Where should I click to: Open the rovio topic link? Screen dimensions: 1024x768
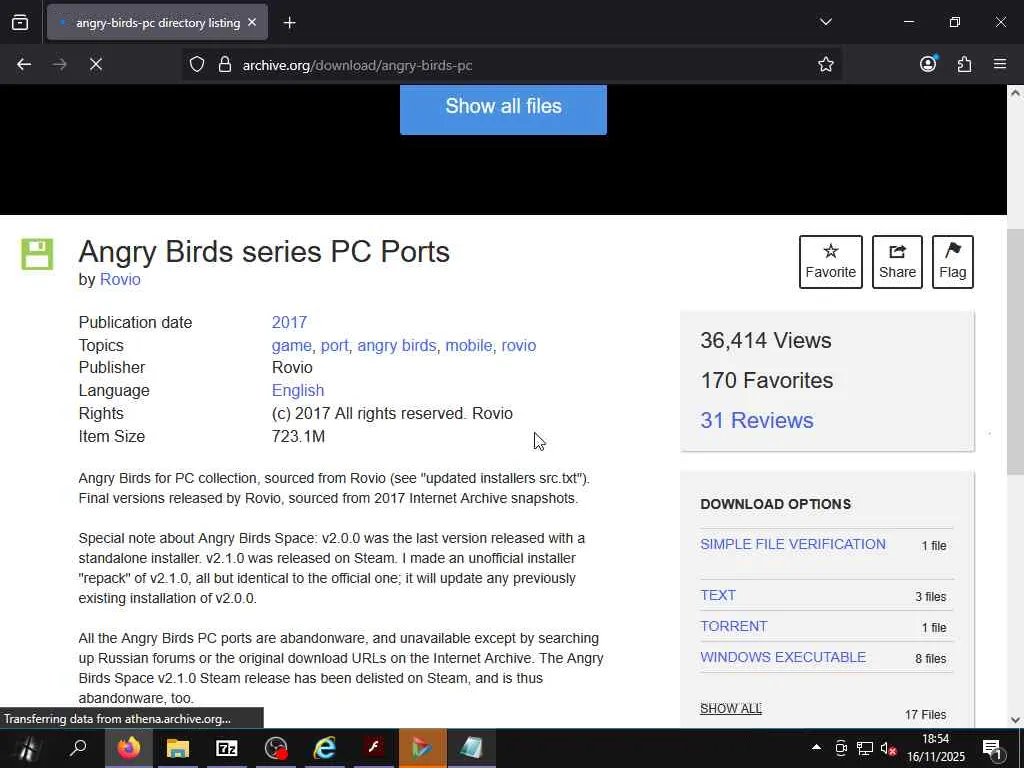pos(519,345)
